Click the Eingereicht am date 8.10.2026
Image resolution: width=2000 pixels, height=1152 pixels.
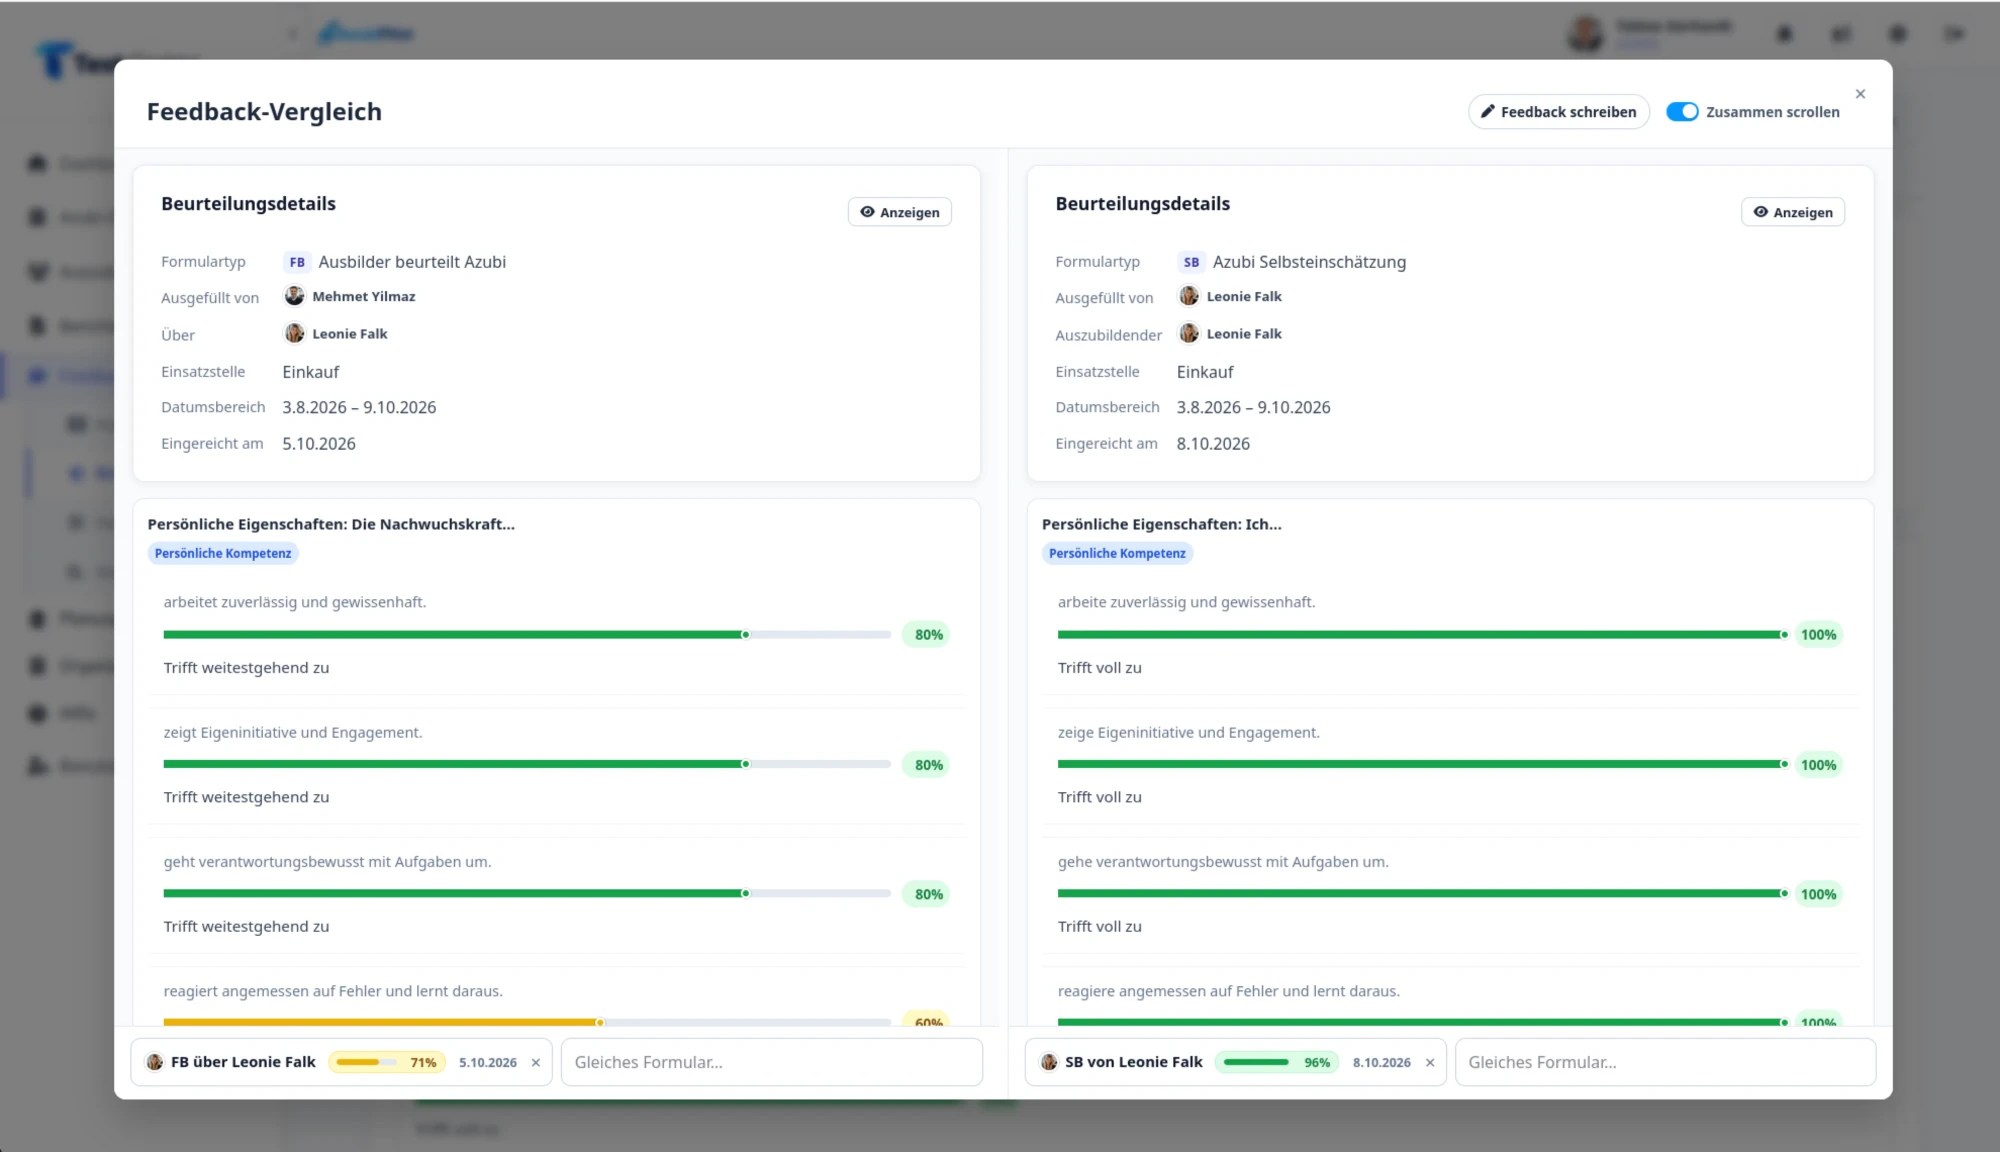pos(1213,444)
